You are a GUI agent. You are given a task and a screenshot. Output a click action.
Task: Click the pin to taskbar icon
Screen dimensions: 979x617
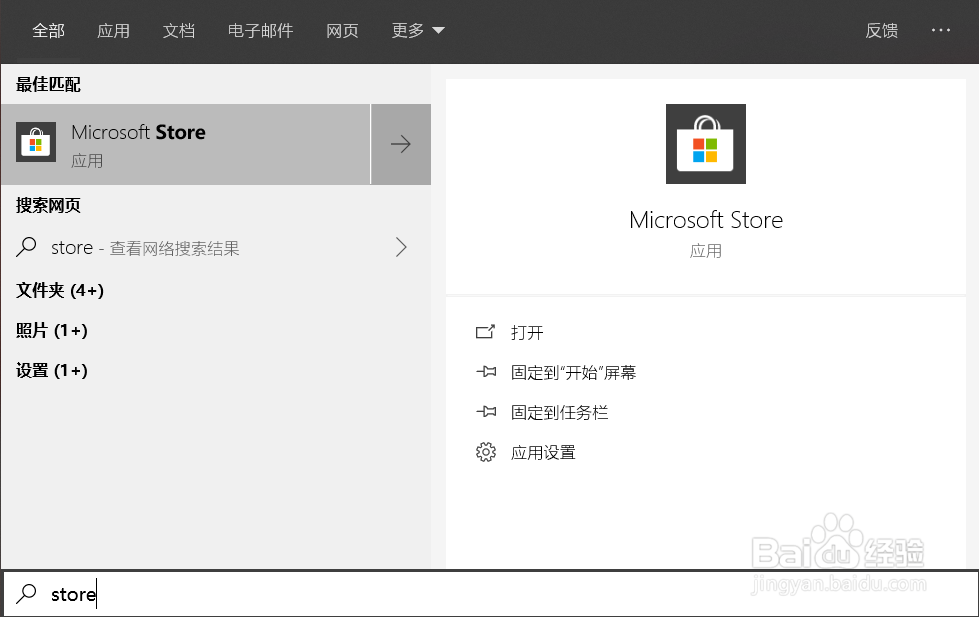tap(486, 412)
